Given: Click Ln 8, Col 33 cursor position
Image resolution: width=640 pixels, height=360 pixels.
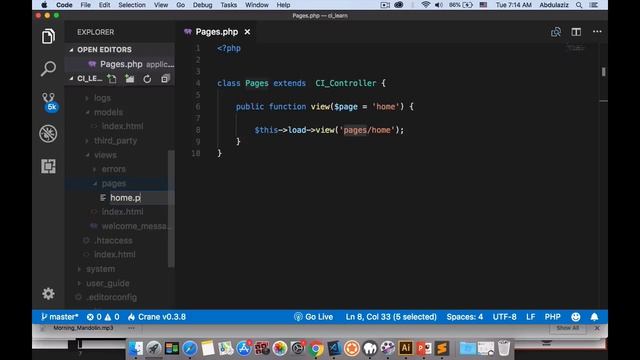Looking at the screenshot, I should [x=391, y=317].
